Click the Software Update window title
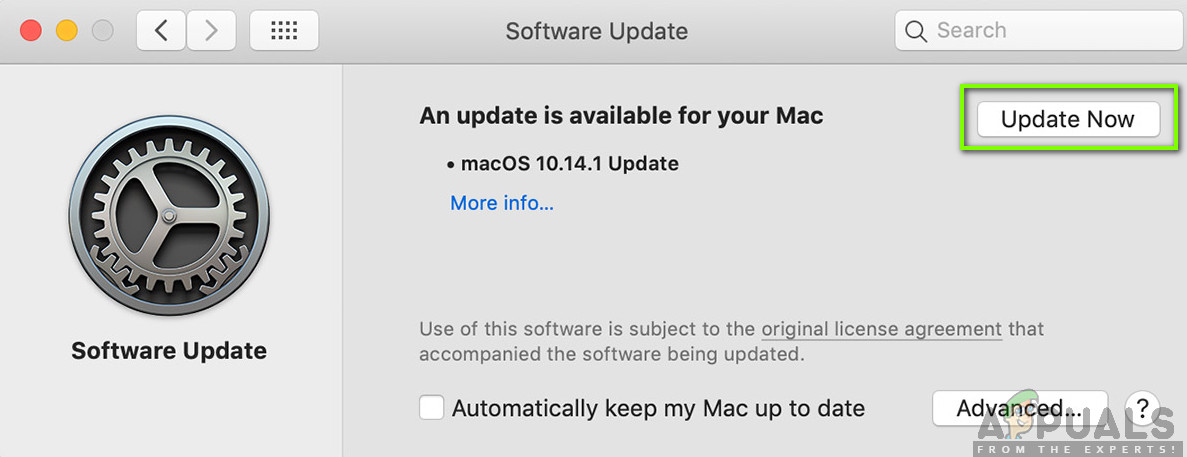The image size is (1187, 457). coord(596,31)
